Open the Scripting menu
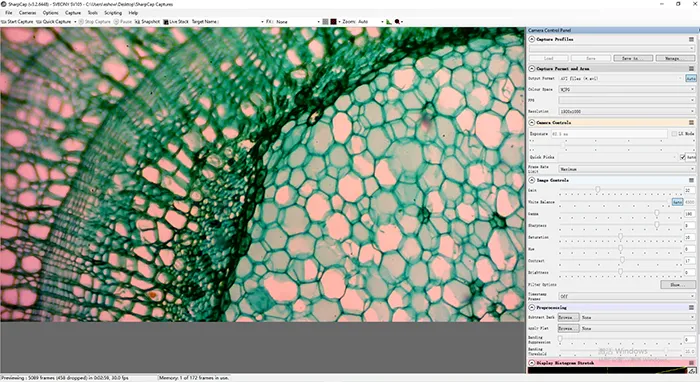Viewport: 700px width, 382px height. point(113,13)
